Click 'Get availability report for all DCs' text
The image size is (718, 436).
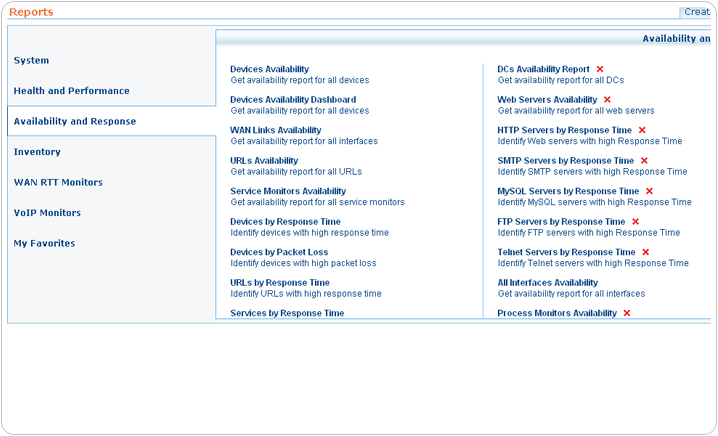(x=561, y=80)
